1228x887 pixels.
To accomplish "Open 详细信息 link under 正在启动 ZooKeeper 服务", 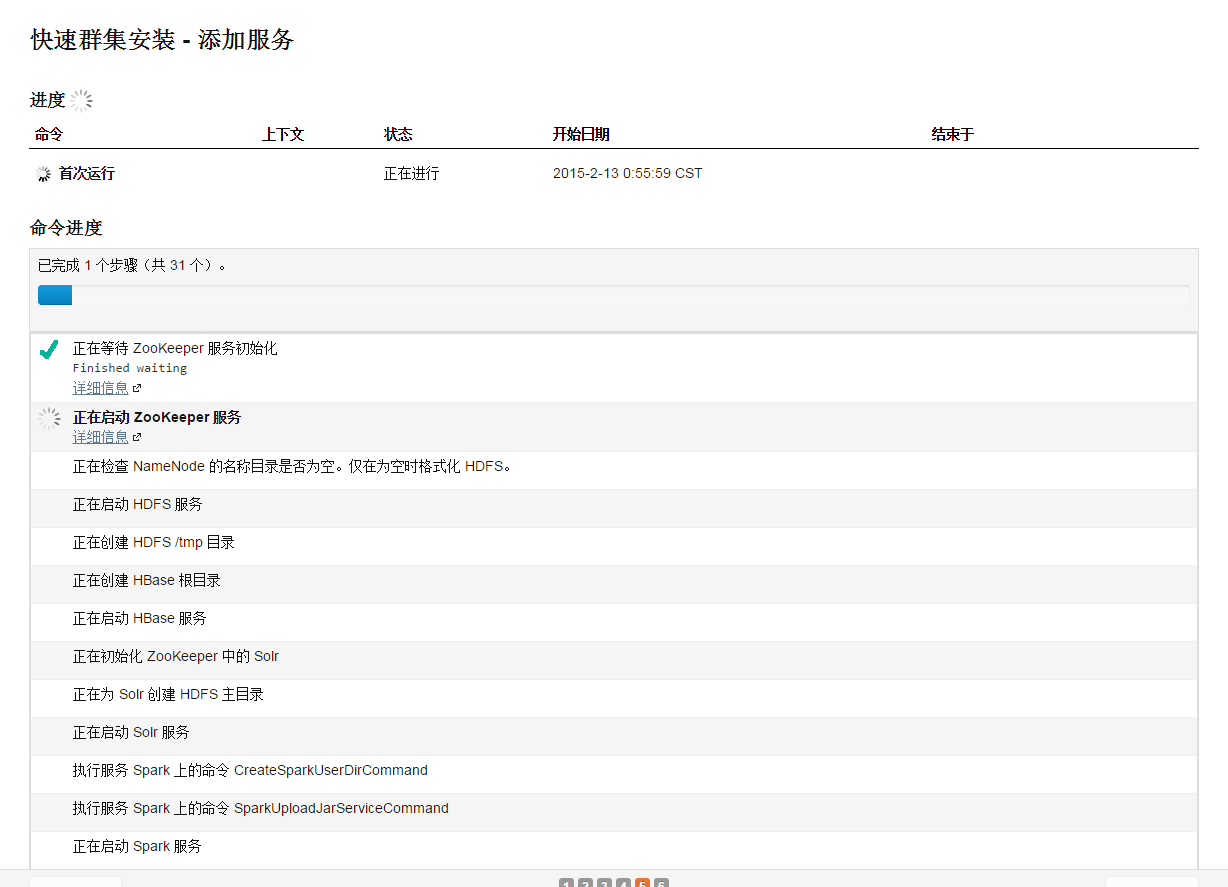I will click(100, 437).
